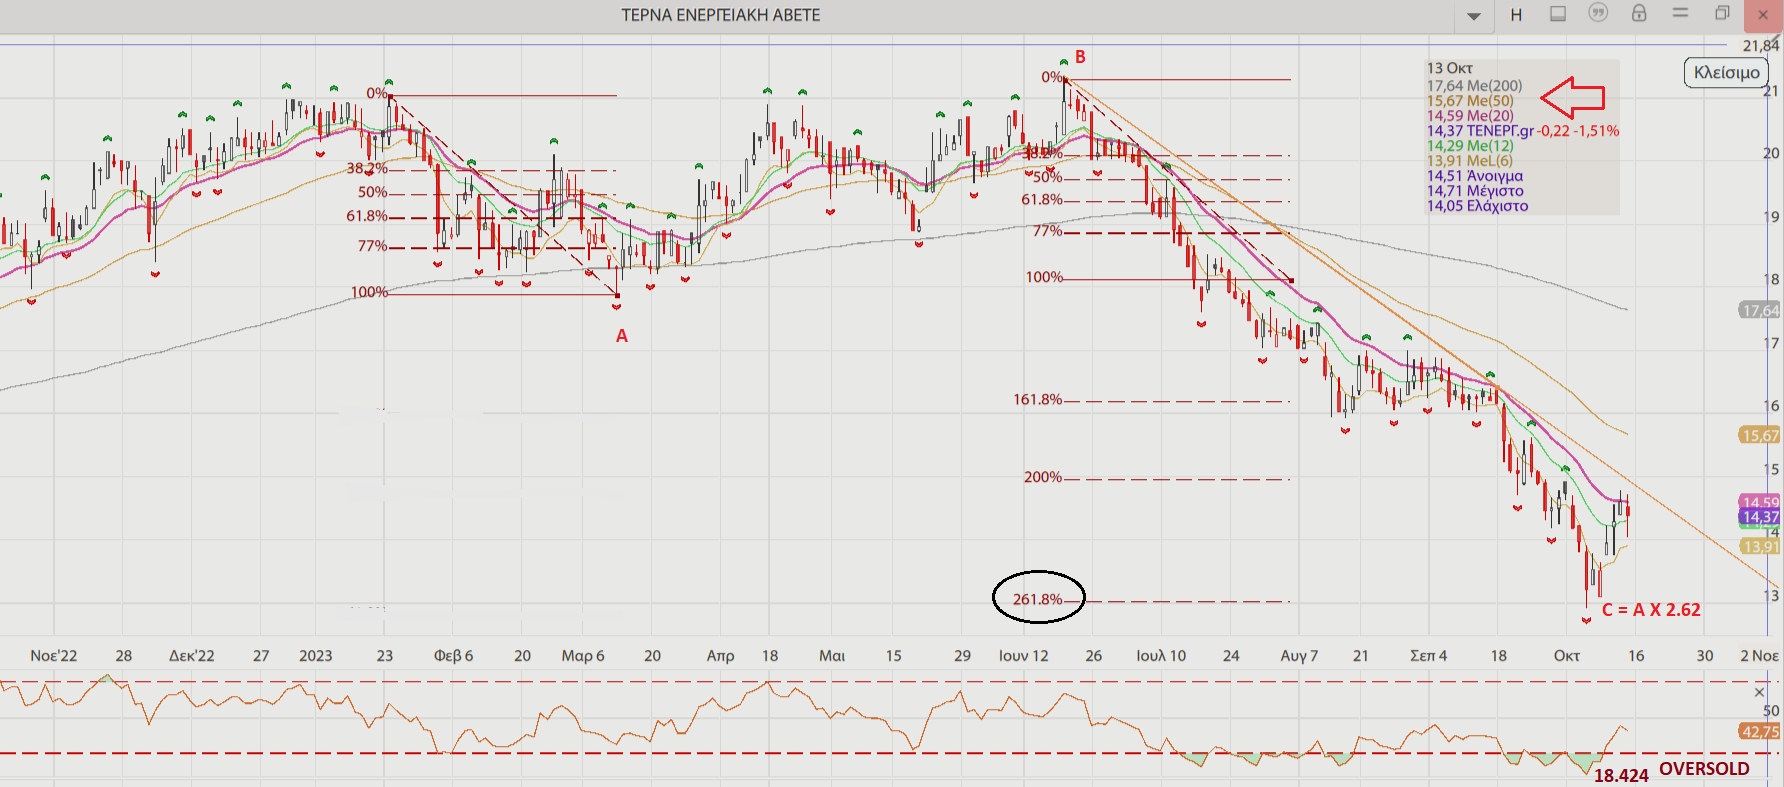Viewport: 1784px width, 787px height.
Task: Click the 18.424 RSI annotation
Action: point(1621,775)
